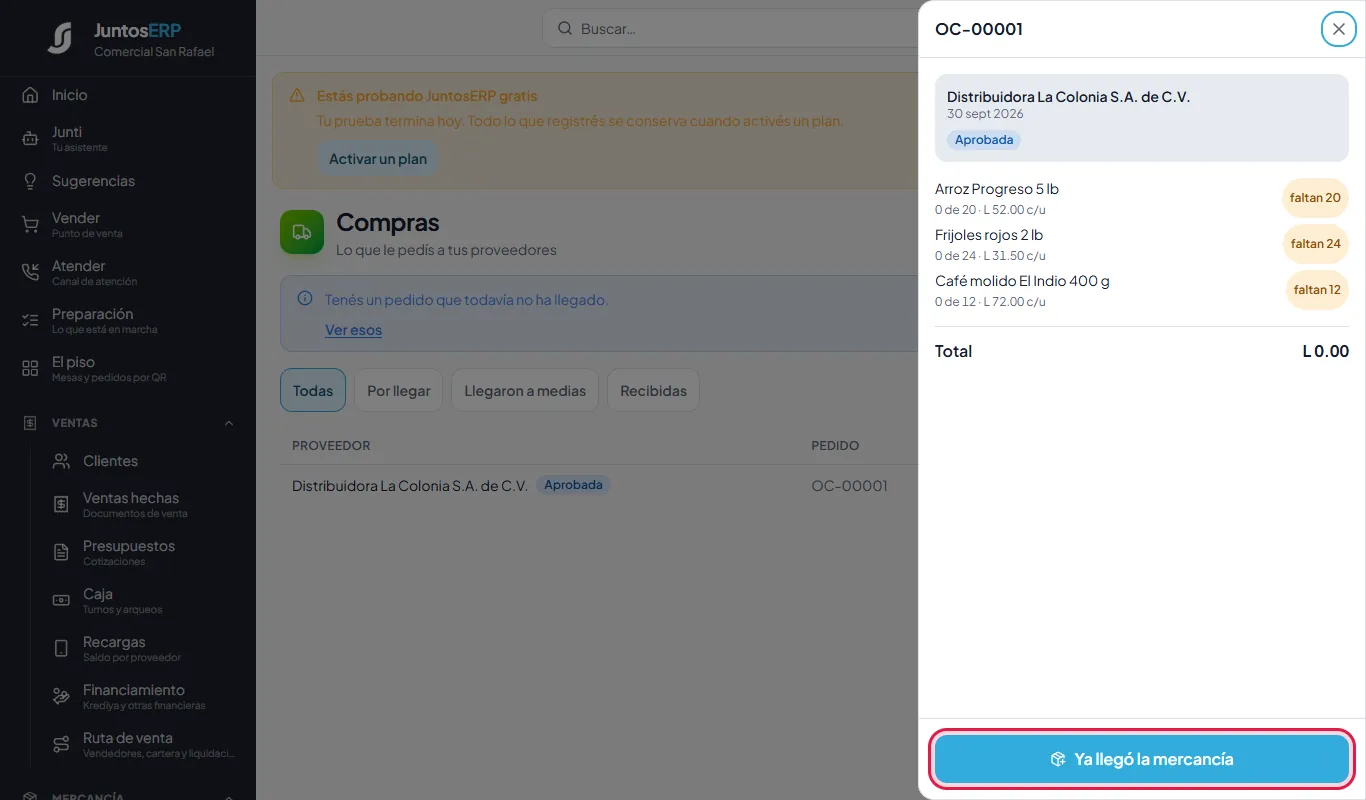Click the L 0.00 total amount
This screenshot has width=1366, height=800.
(x=1325, y=351)
